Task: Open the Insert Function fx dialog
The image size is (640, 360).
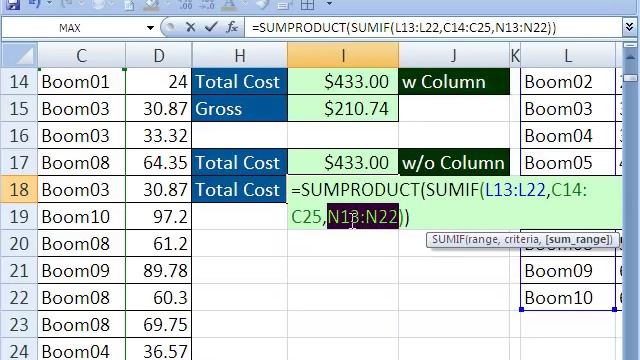Action: click(x=232, y=27)
